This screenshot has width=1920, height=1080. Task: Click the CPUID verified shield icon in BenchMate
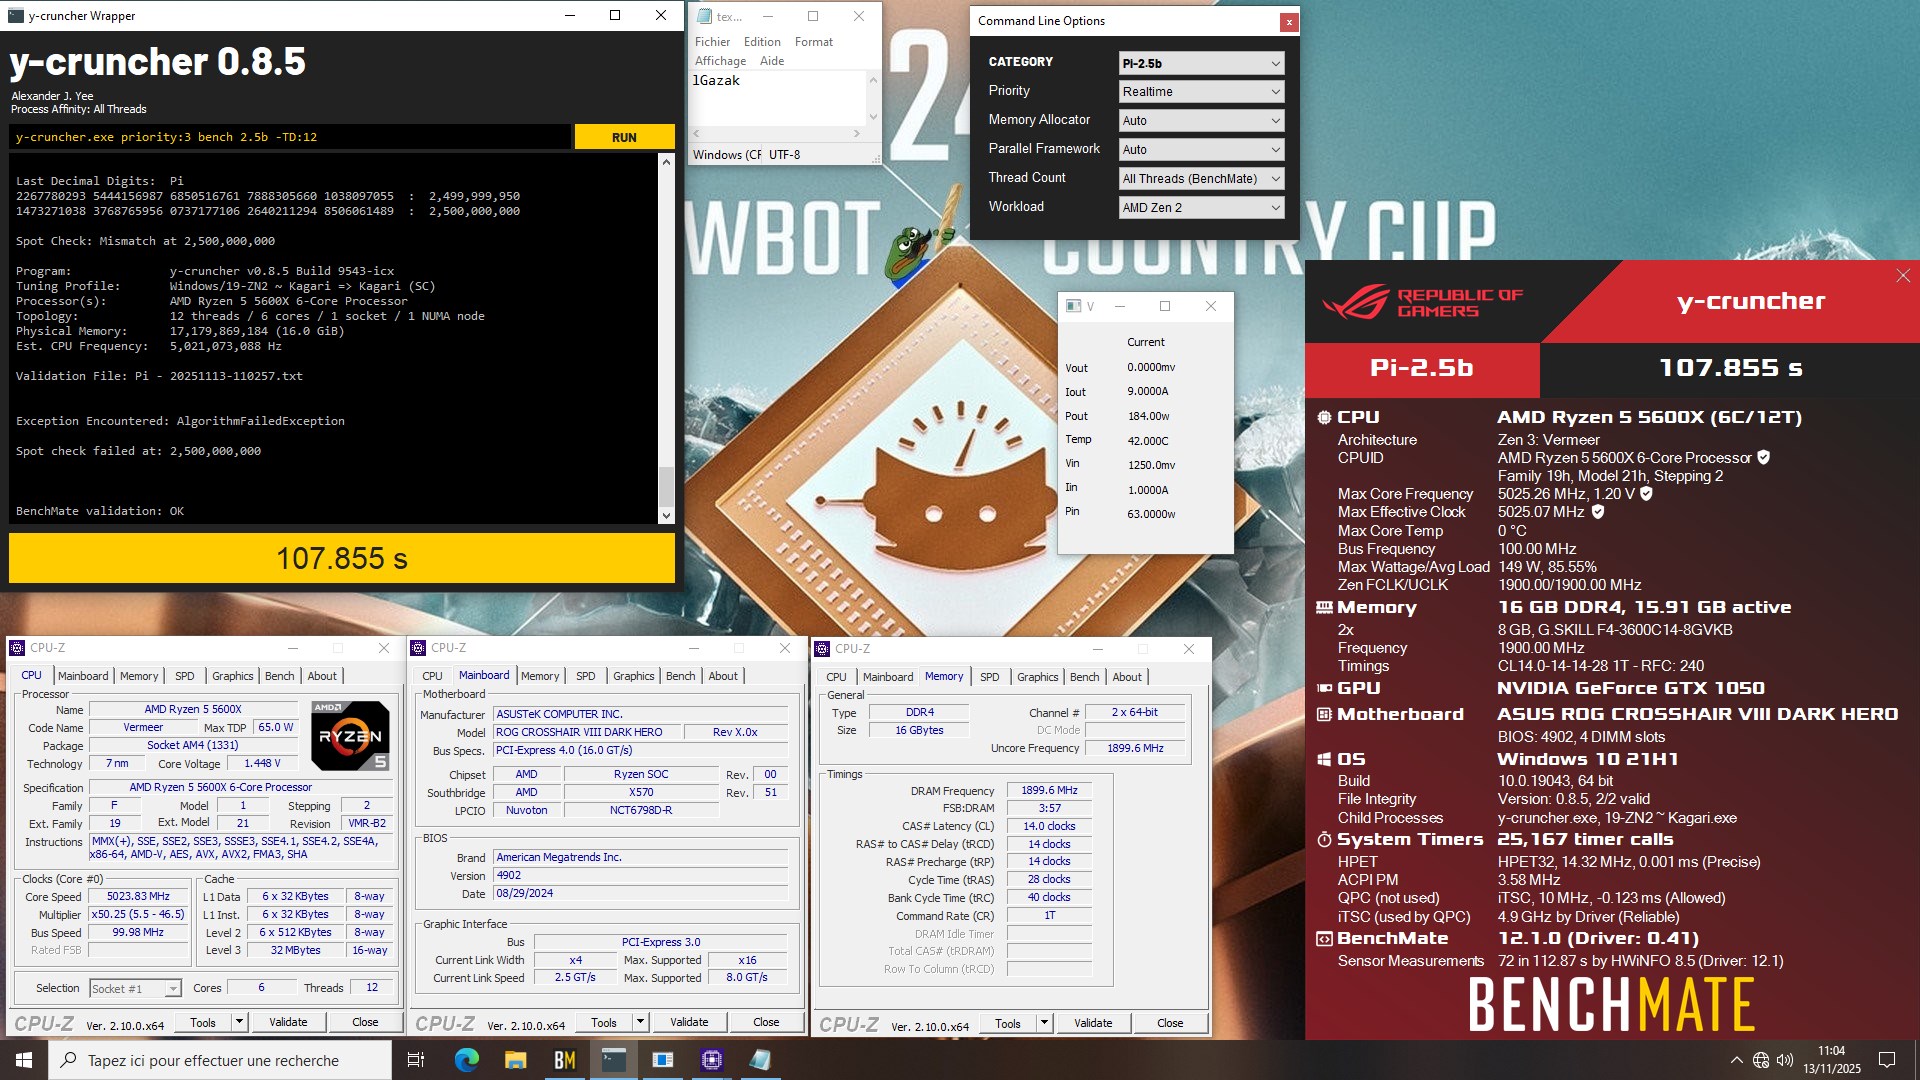1764,457
